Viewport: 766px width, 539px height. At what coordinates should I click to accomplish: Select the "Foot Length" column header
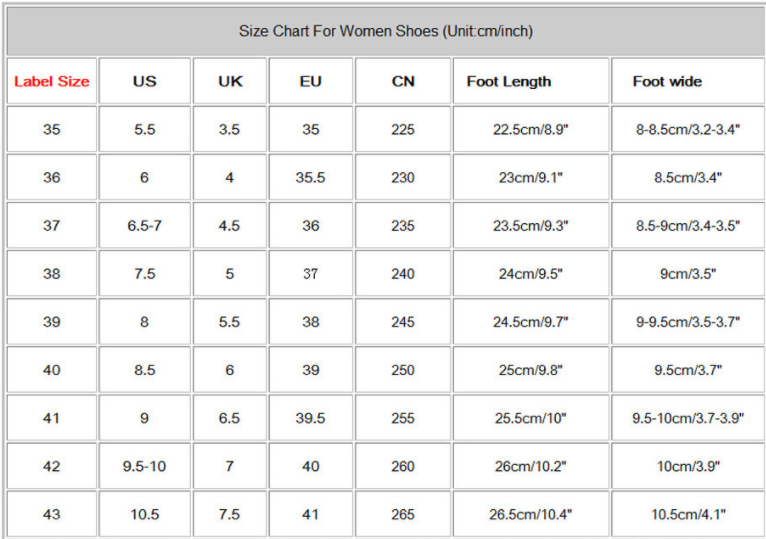point(509,82)
